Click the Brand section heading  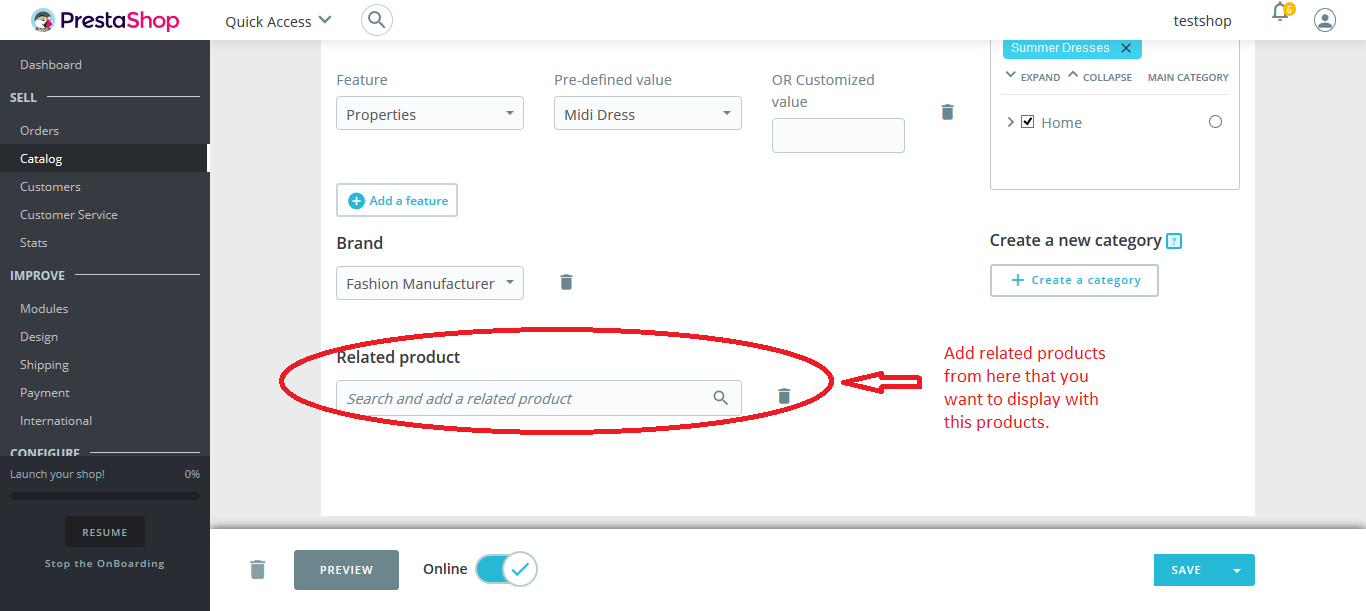359,243
